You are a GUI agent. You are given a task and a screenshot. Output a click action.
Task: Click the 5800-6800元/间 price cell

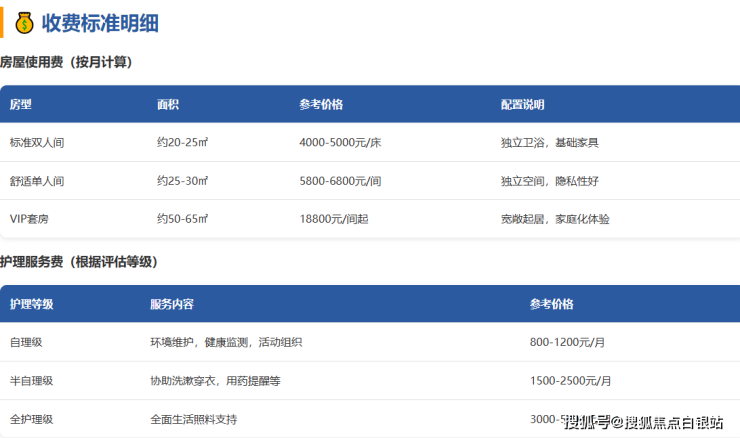pyautogui.click(x=340, y=181)
